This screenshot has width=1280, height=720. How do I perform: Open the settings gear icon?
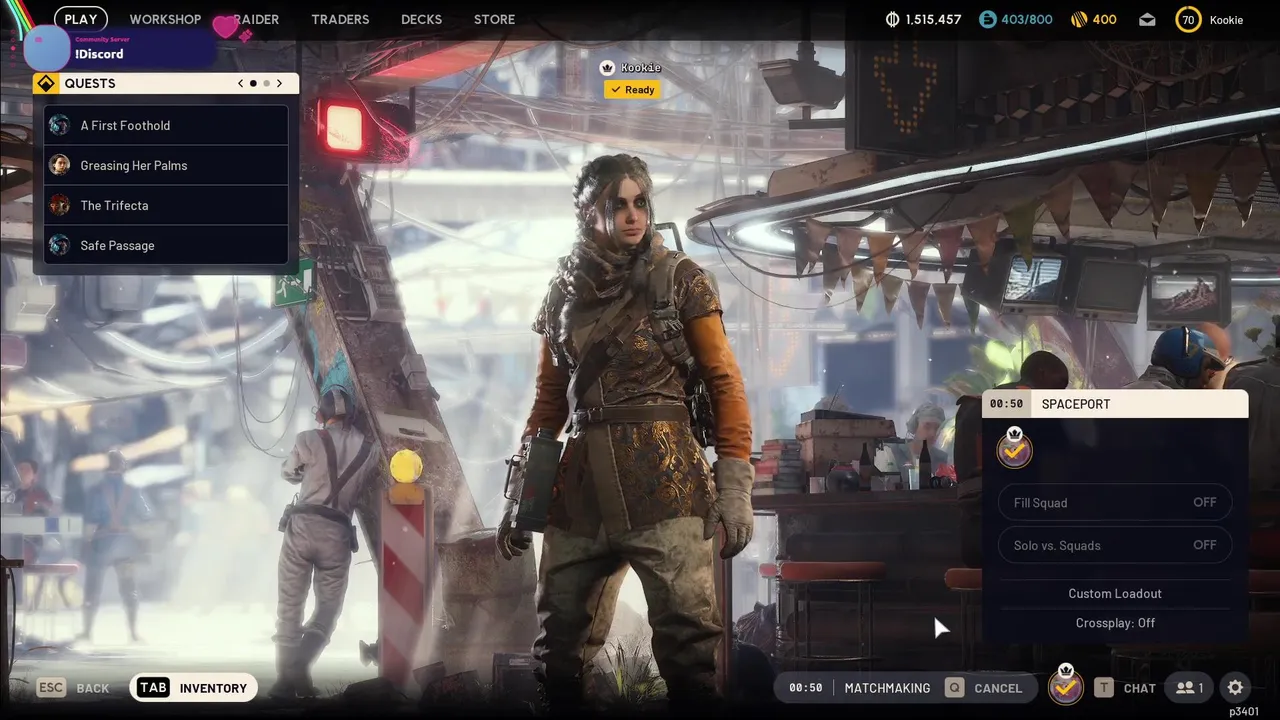click(x=1235, y=688)
